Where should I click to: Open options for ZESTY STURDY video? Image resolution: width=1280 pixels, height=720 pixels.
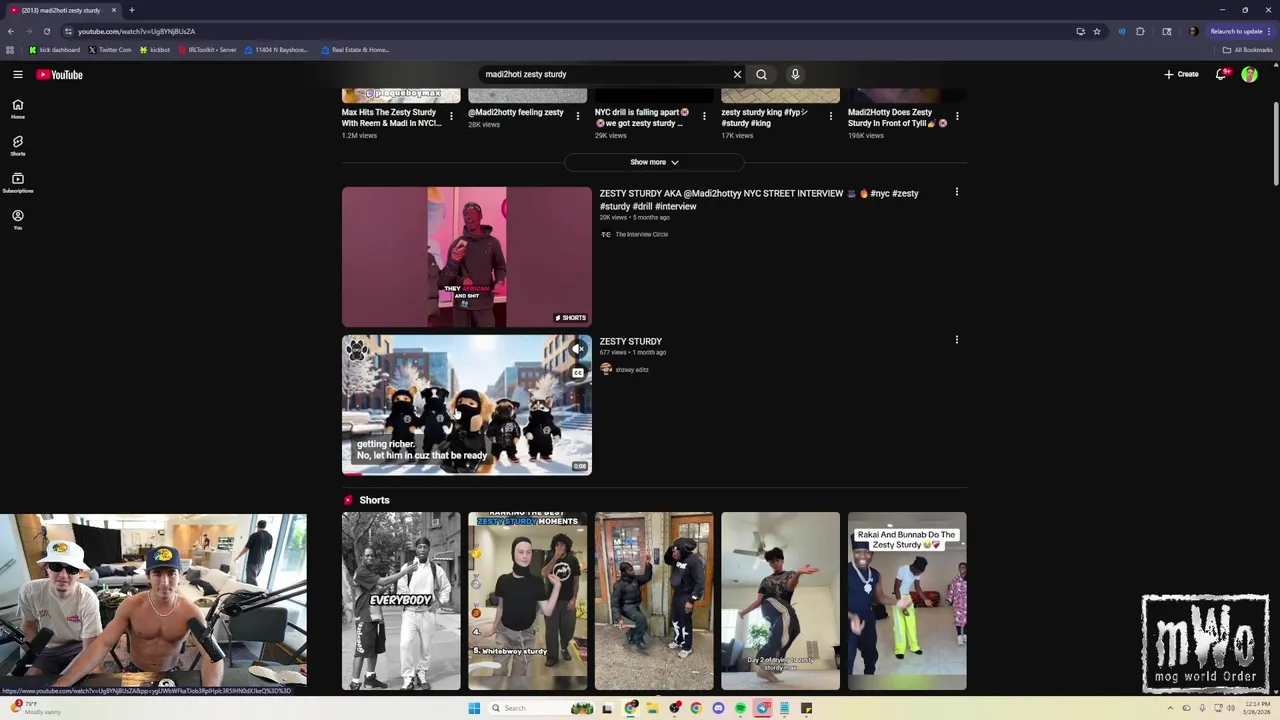tap(956, 340)
